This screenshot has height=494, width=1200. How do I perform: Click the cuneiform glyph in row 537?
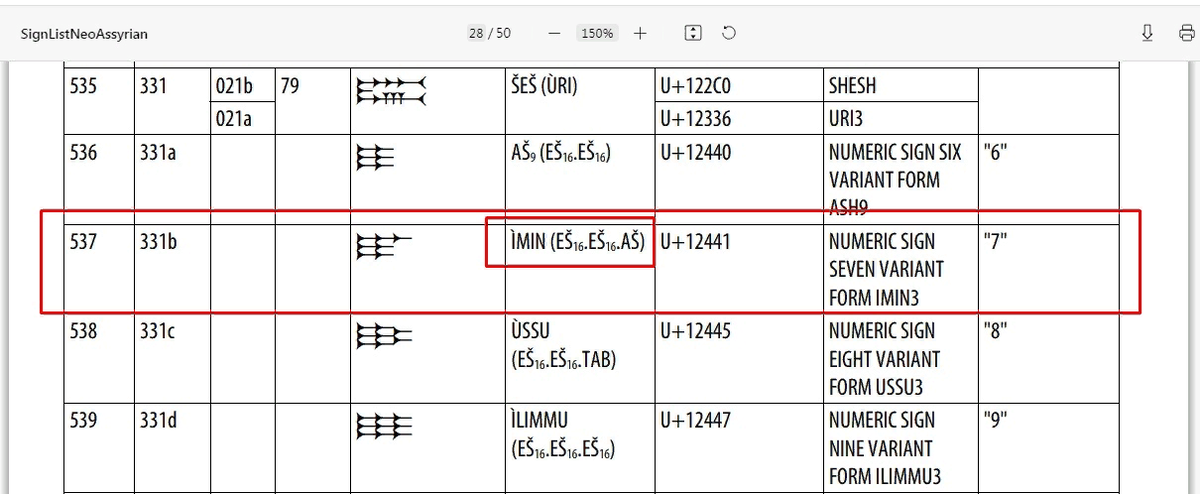pos(384,247)
